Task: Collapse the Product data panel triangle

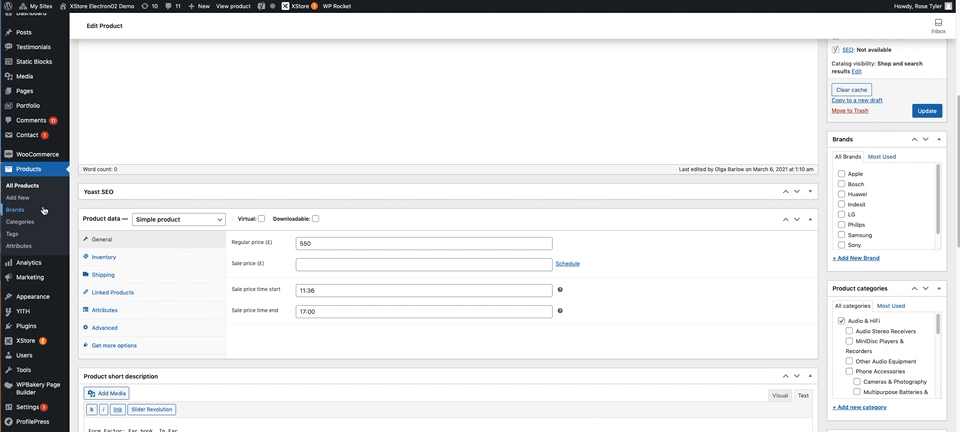Action: (810, 219)
